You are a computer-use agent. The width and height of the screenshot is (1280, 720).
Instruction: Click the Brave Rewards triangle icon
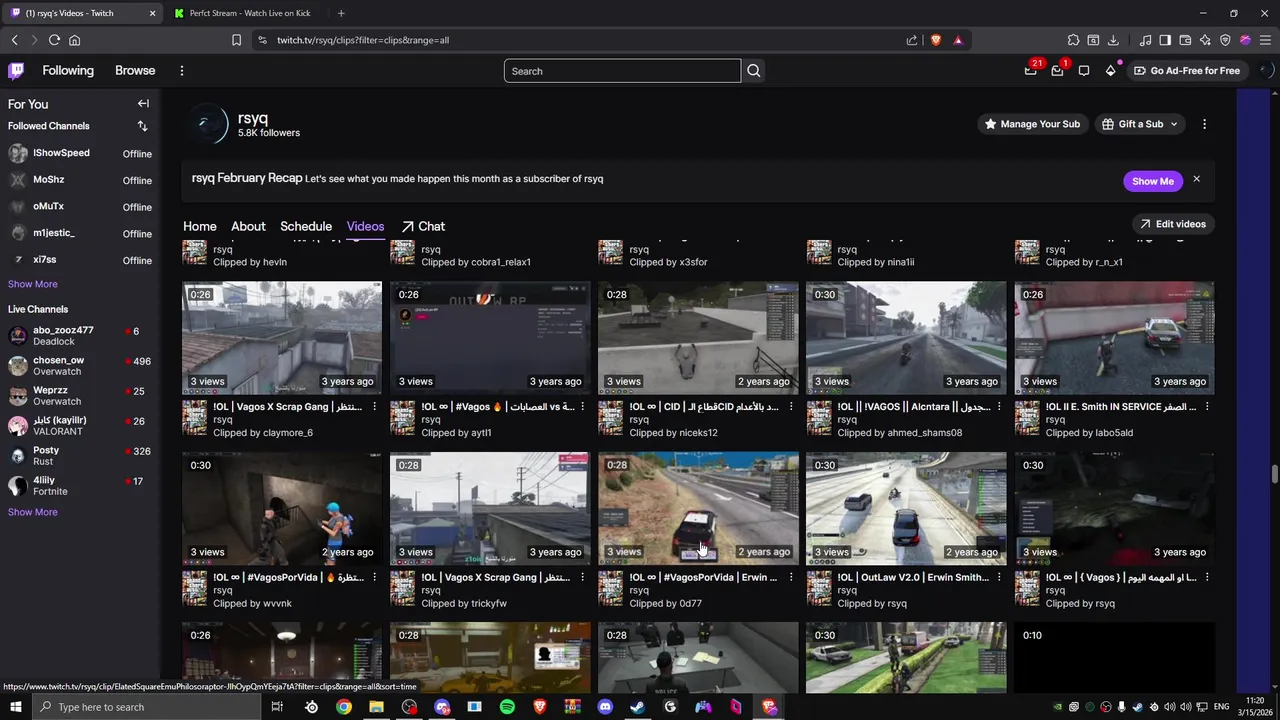(x=958, y=40)
